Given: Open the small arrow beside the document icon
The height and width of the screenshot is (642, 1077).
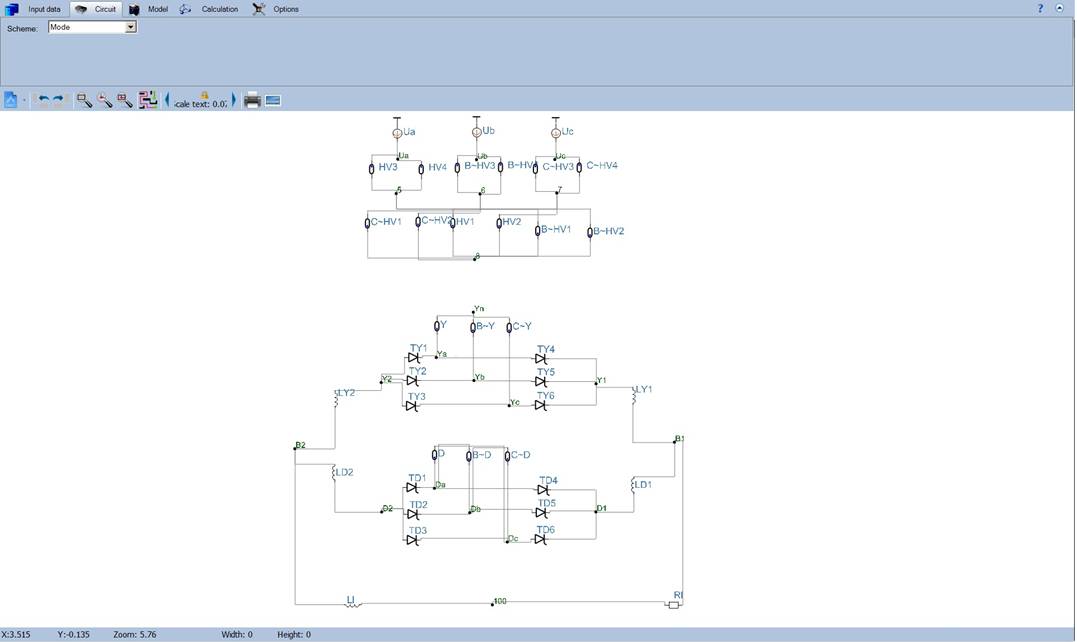Looking at the screenshot, I should coord(24,100).
